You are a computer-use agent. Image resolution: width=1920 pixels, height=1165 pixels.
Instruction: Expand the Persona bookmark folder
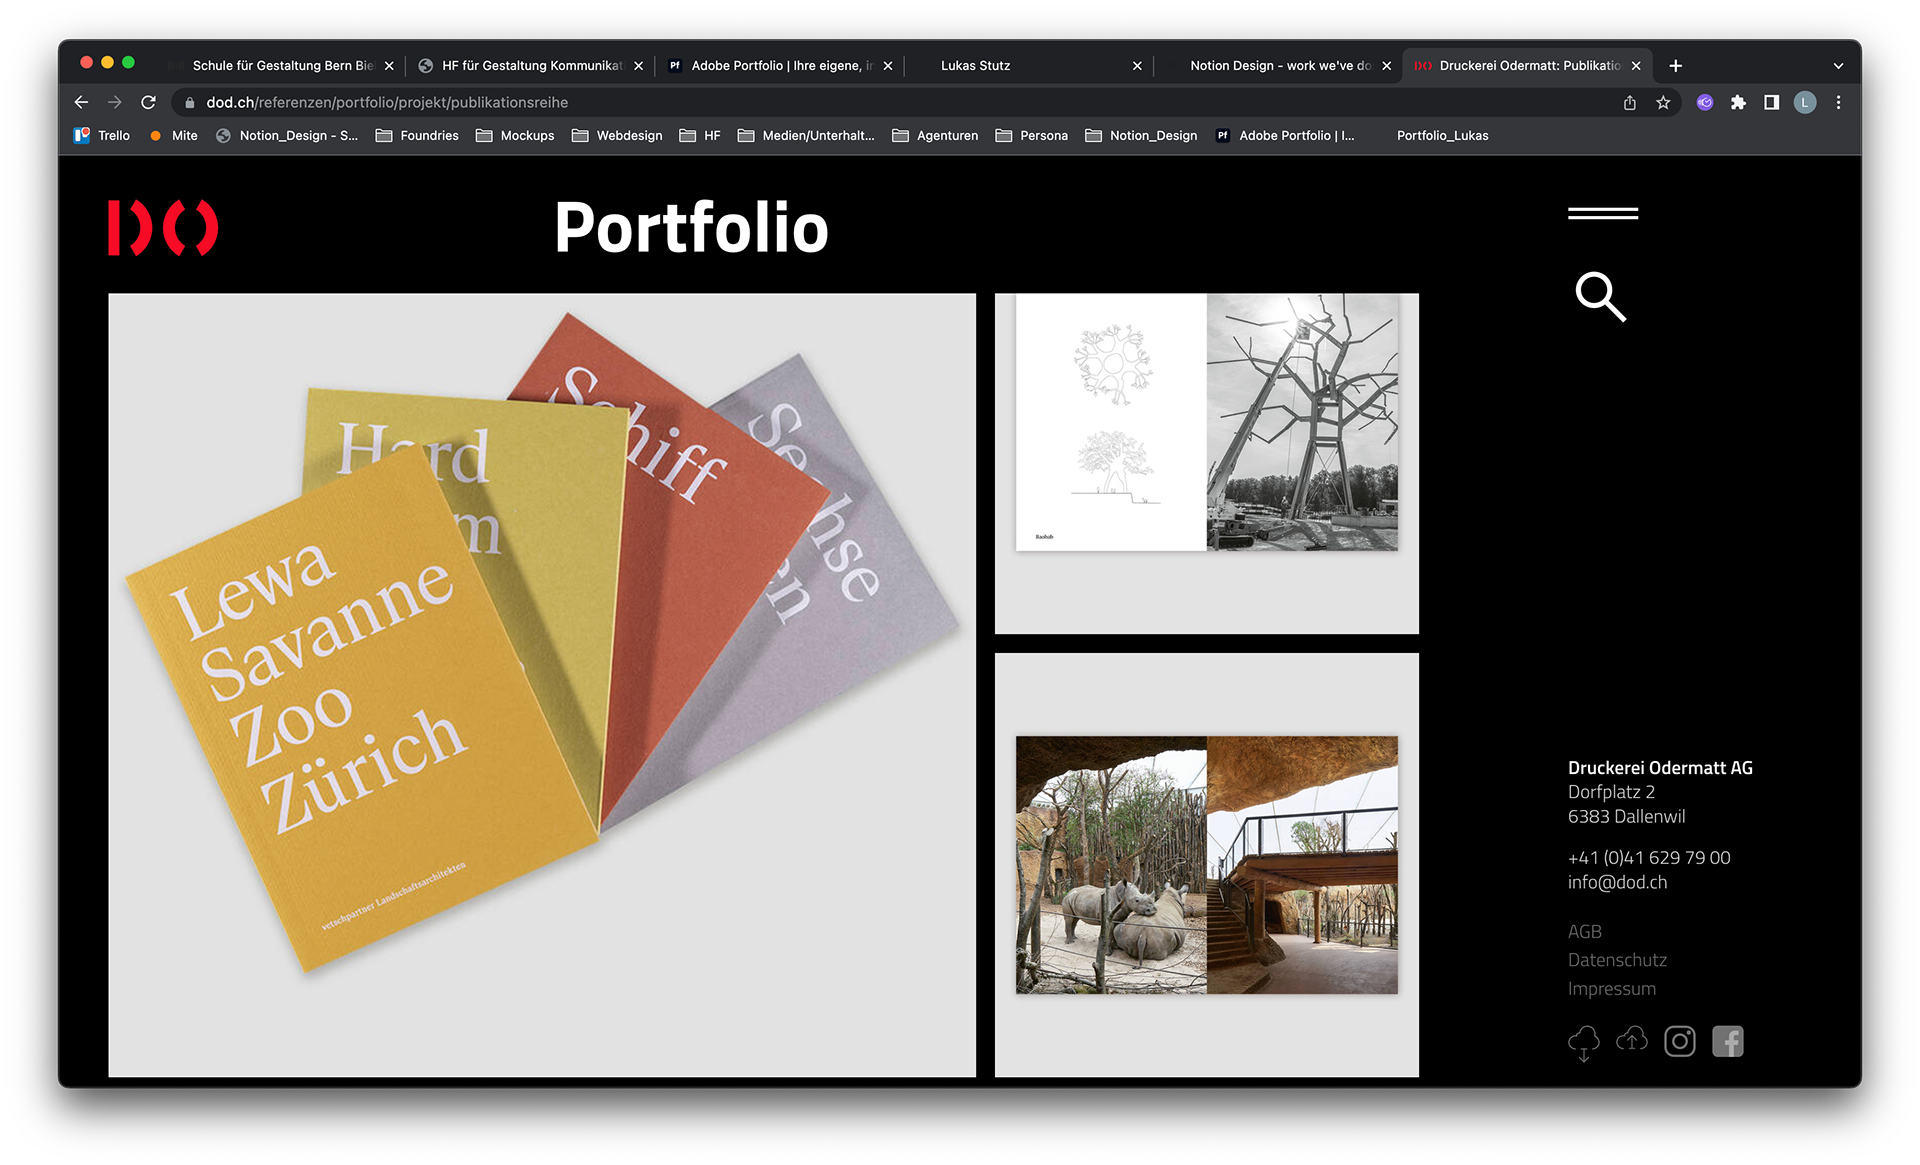[1032, 136]
